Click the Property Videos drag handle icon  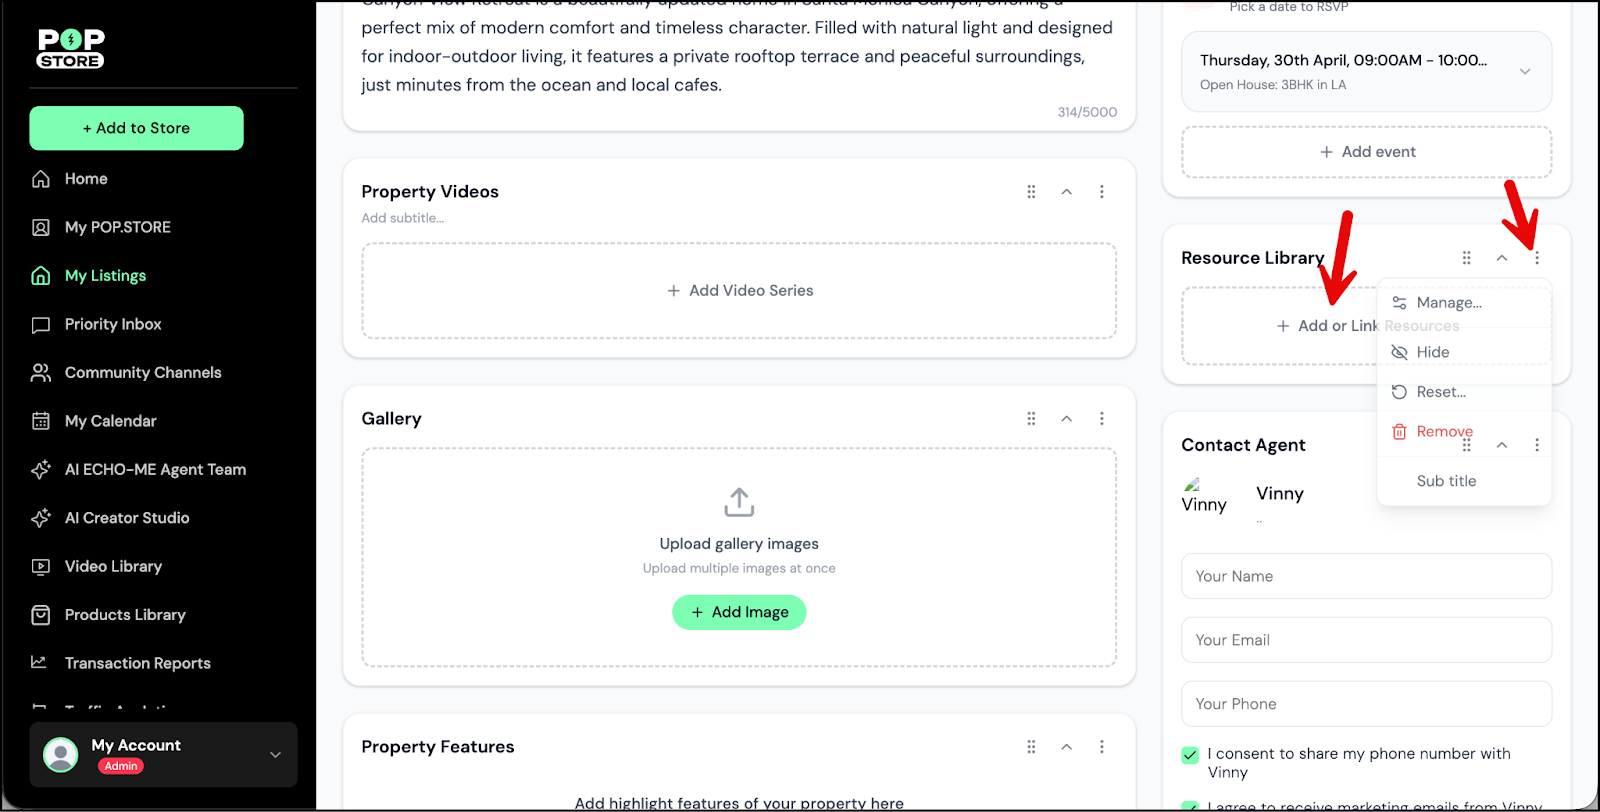point(1031,192)
